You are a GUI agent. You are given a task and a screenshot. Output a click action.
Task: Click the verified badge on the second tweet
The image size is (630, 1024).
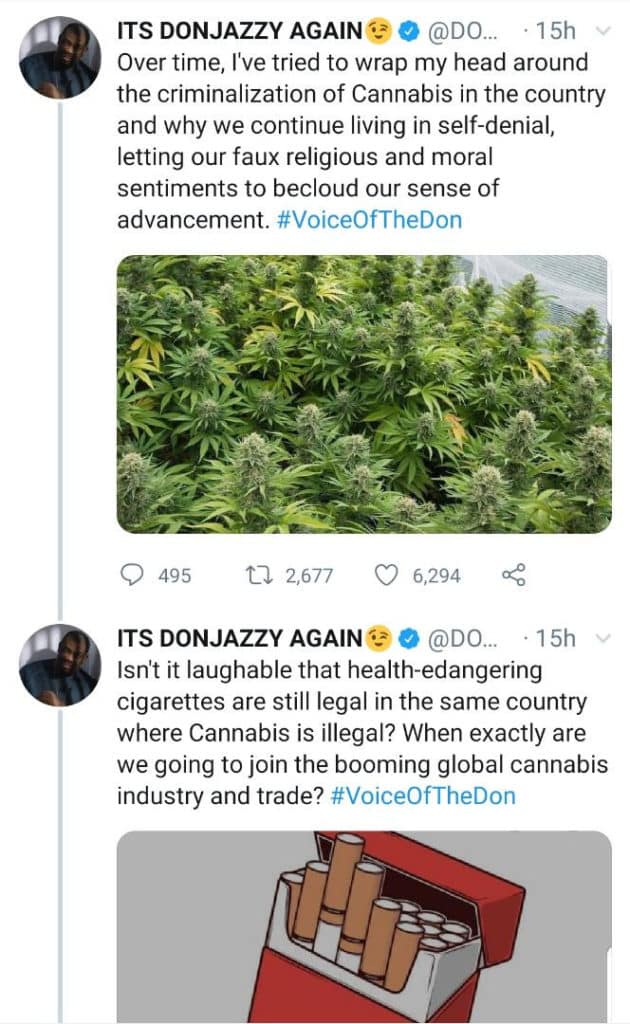pyautogui.click(x=407, y=639)
